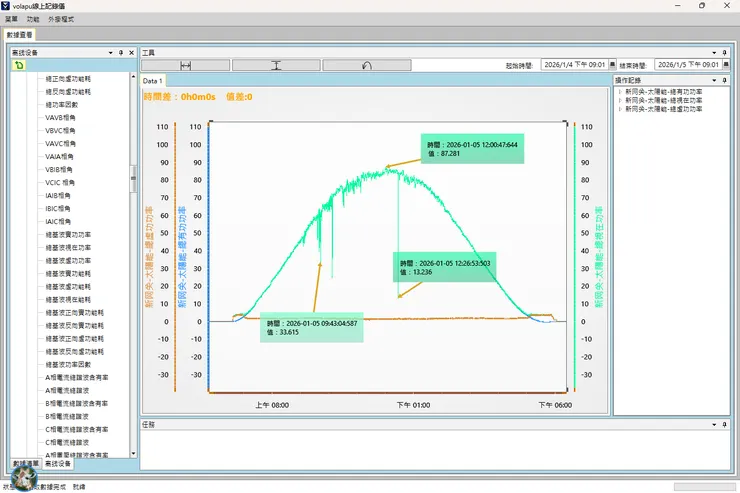Switch to the 數據查看 tab

point(19,35)
